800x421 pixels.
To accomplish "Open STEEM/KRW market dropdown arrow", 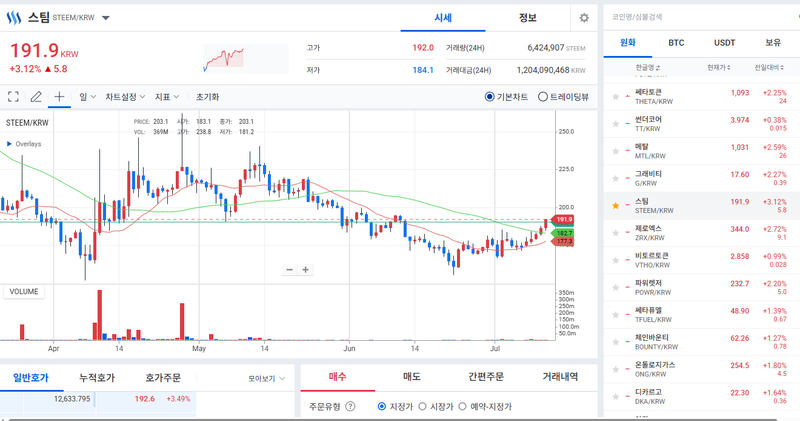I will pyautogui.click(x=106, y=18).
